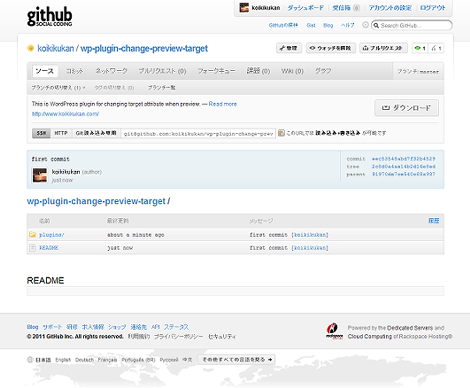Expand the ブランチの切り替え (1) dropdown
Image resolution: width=470 pixels, height=388 pixels.
coord(58,88)
